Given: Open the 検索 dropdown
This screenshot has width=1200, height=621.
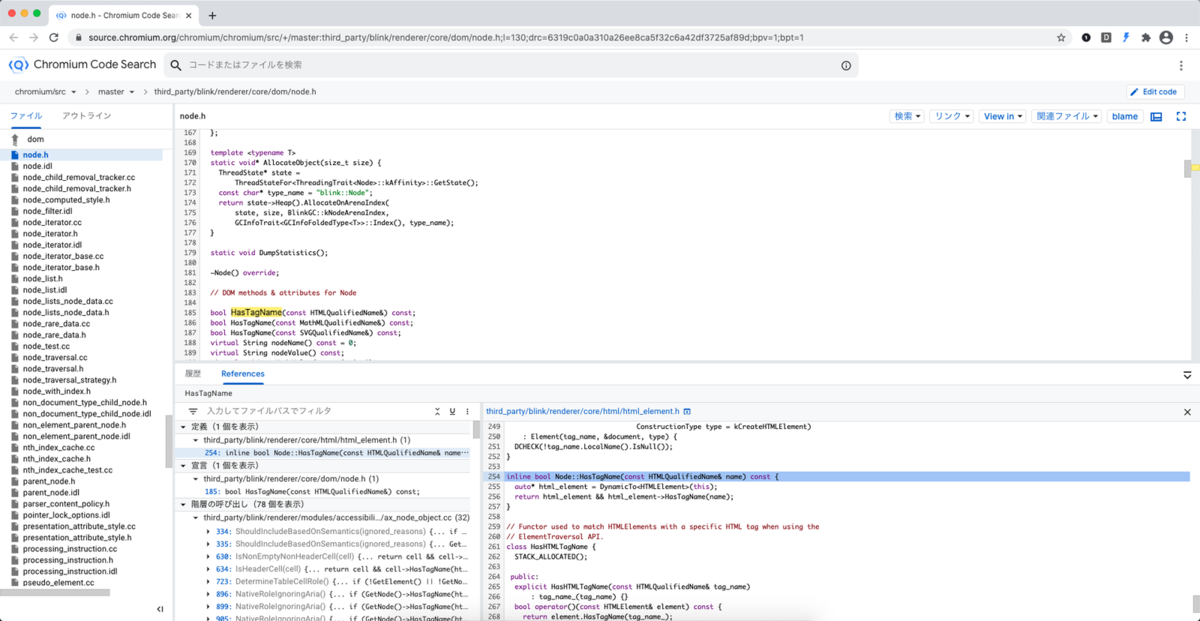Looking at the screenshot, I should click(x=906, y=116).
